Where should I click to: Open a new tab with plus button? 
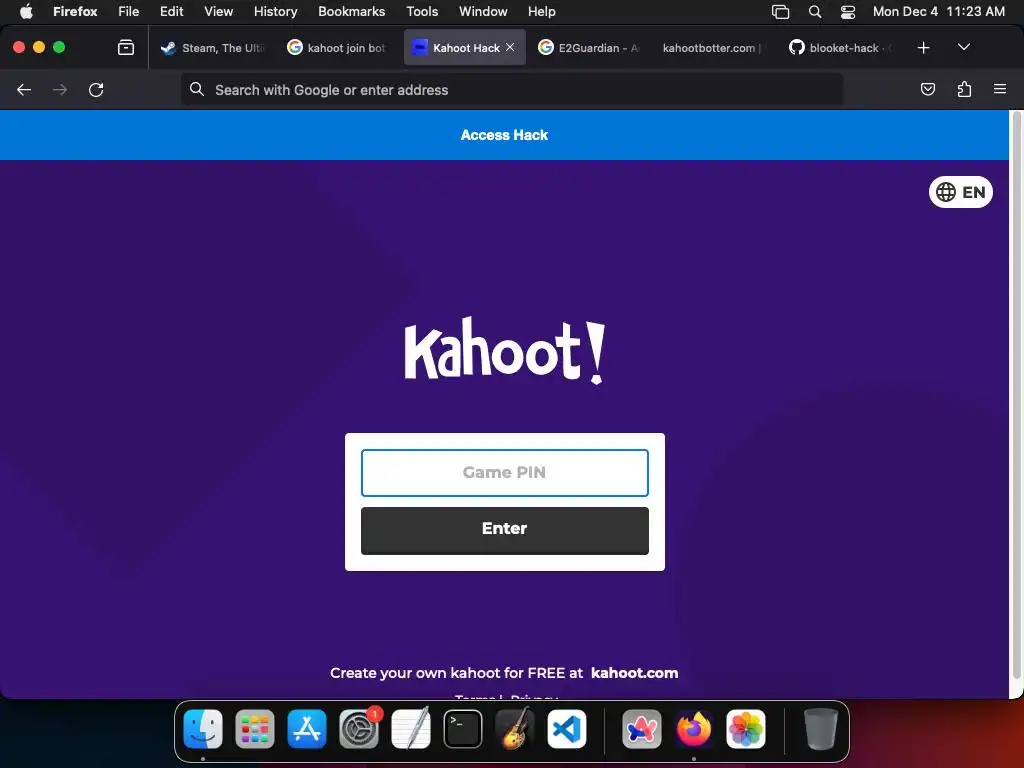point(923,48)
